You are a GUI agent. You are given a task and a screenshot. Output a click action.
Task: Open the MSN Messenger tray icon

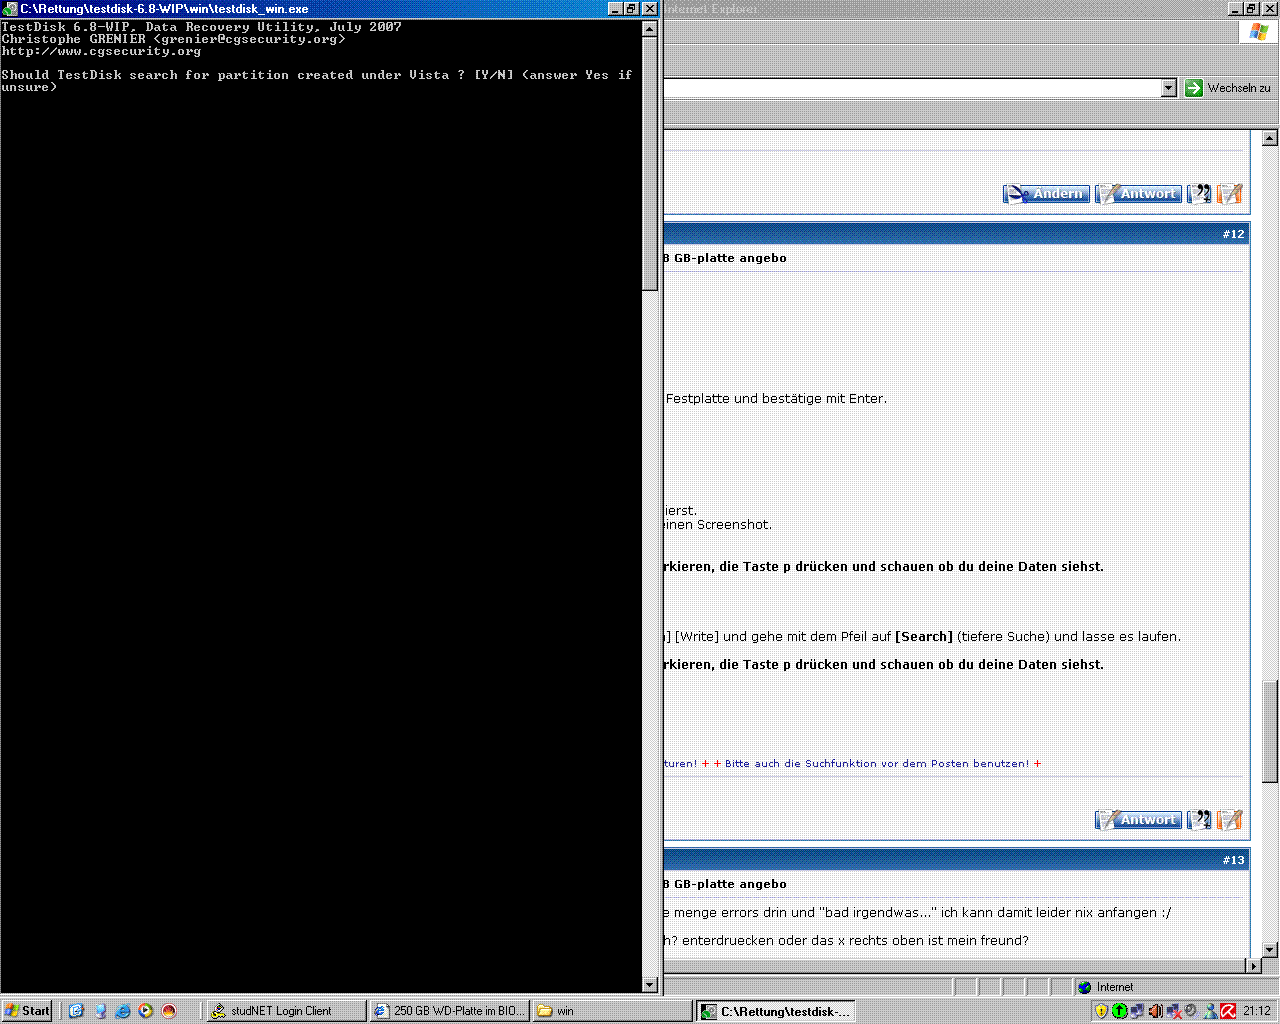pyautogui.click(x=1210, y=1011)
